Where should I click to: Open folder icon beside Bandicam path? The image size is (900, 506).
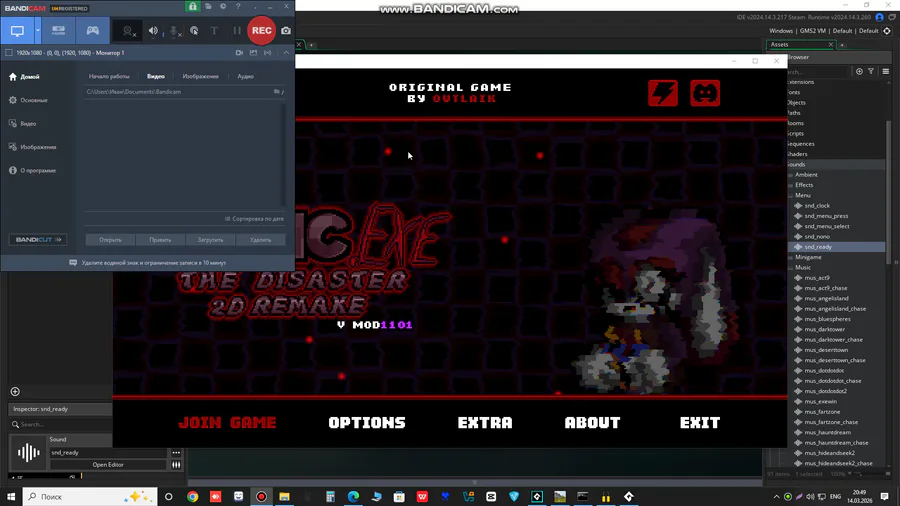pyautogui.click(x=277, y=92)
